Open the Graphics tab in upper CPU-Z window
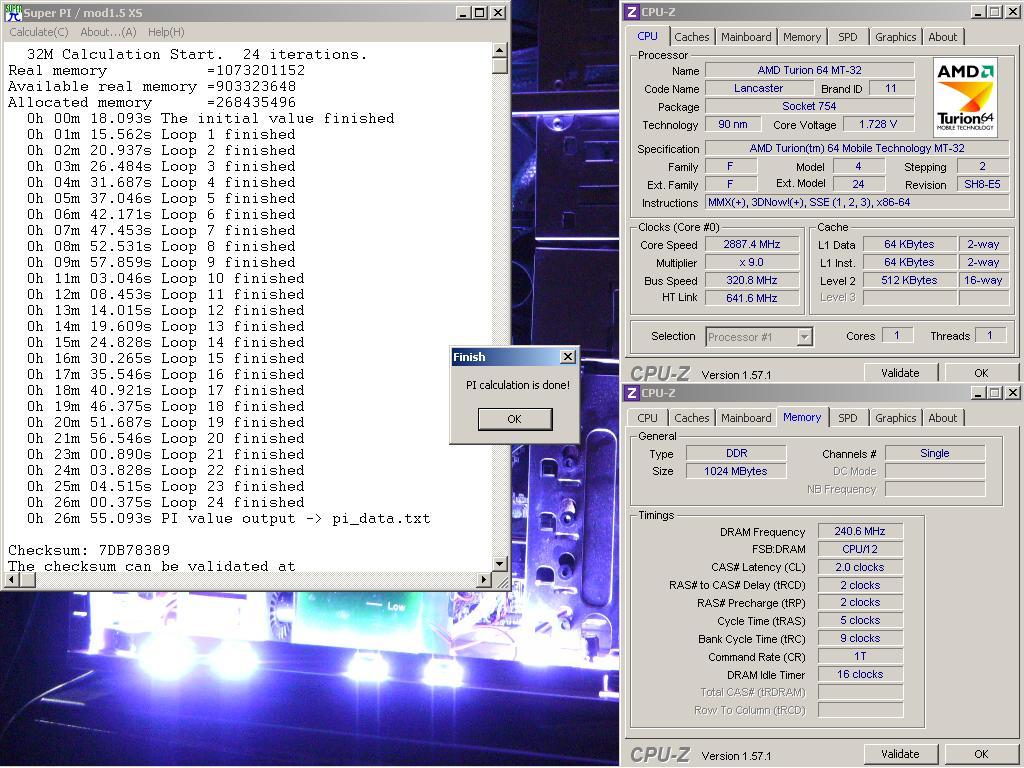 (x=895, y=37)
